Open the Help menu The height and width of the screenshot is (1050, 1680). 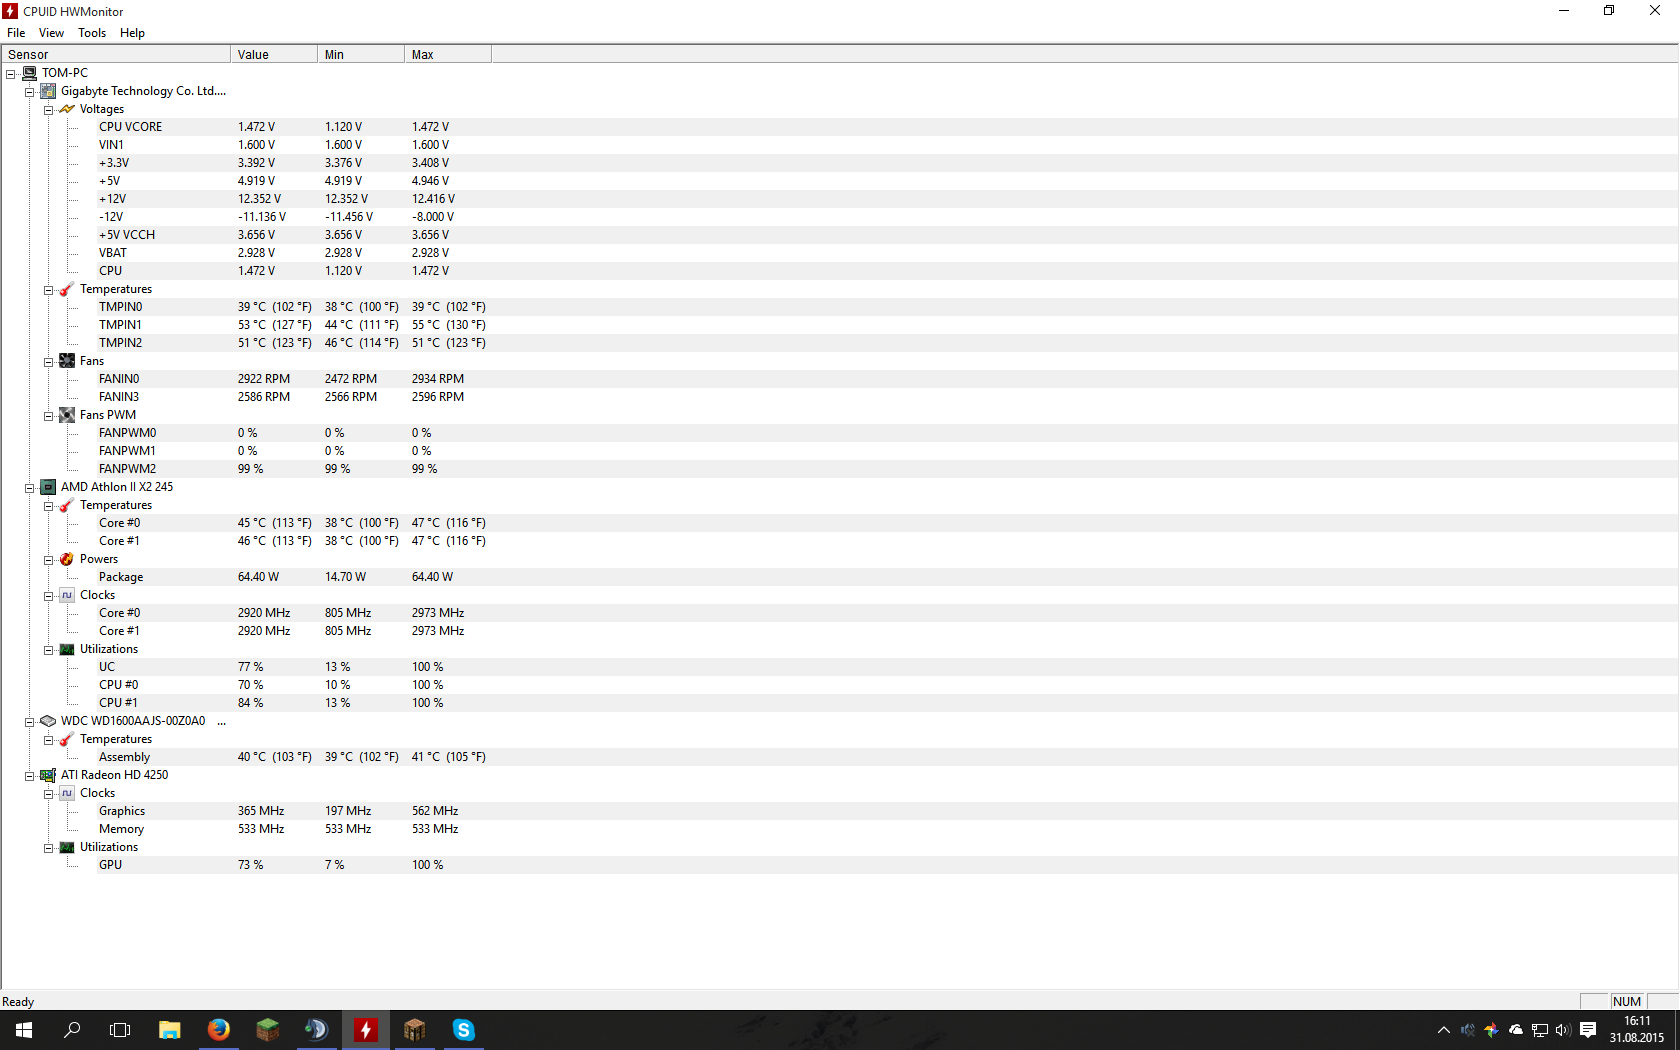[x=132, y=33]
